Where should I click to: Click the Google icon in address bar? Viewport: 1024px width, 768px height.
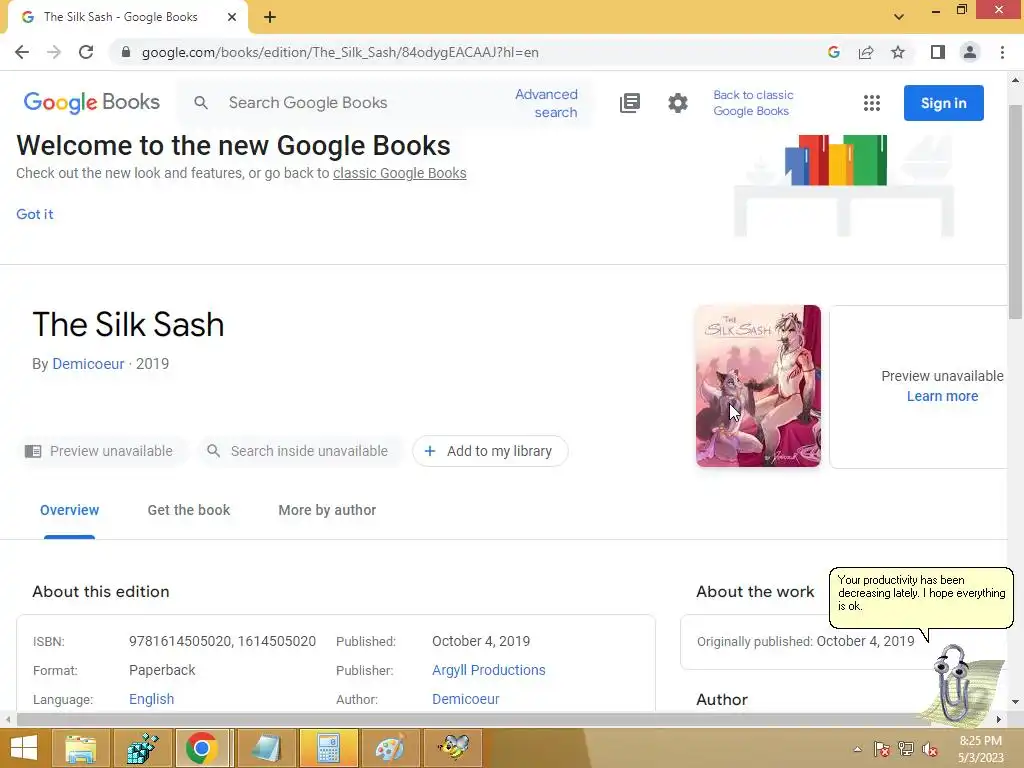[x=833, y=52]
